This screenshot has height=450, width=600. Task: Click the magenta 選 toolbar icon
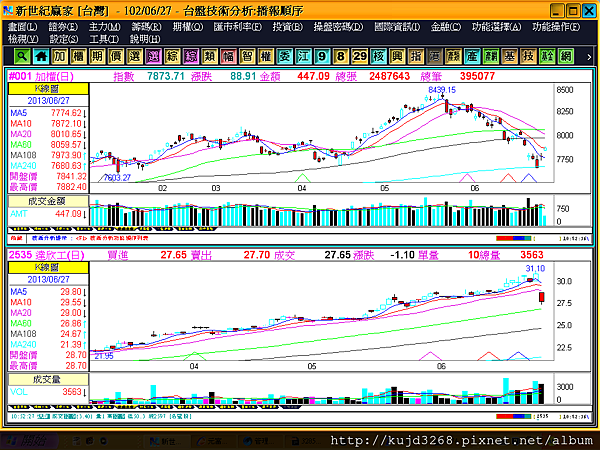153,57
